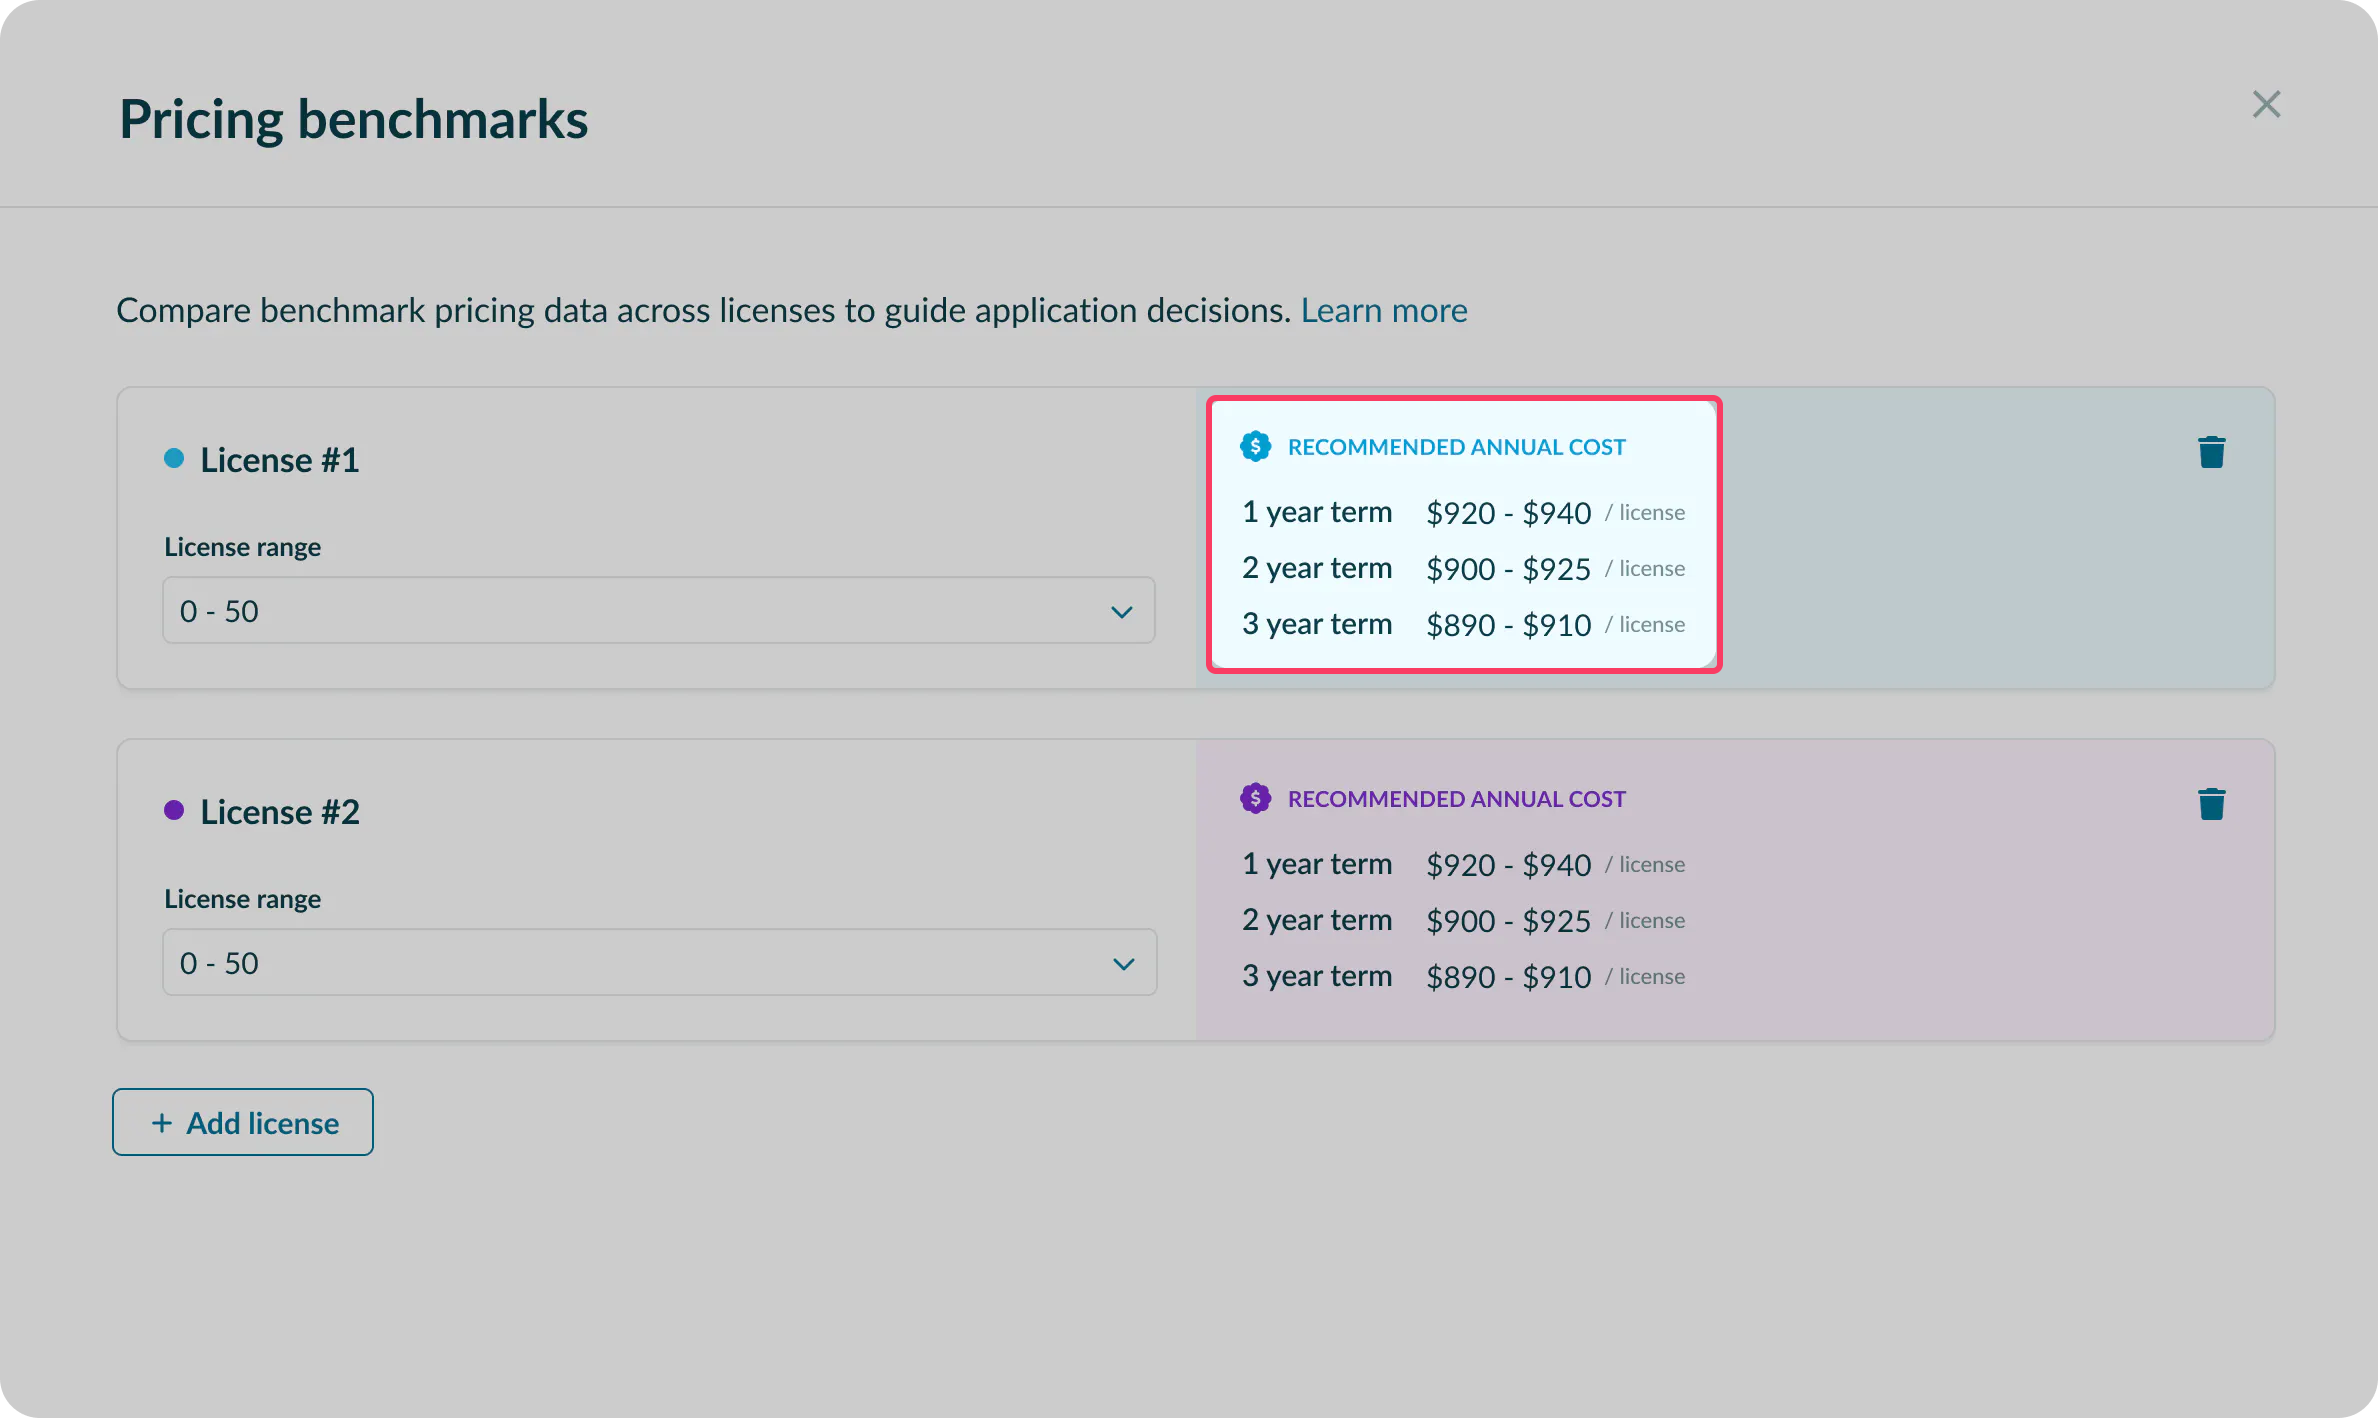Screen dimensions: 2378x1418
Task: Delete License #2 with trash icon
Action: (2211, 804)
